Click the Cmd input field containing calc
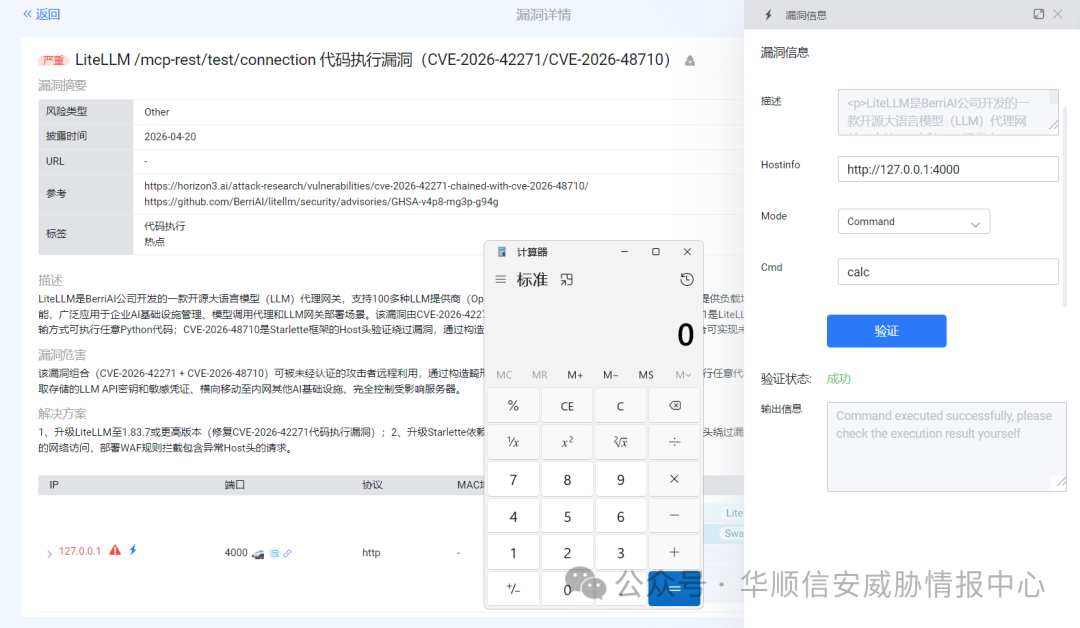 (x=948, y=272)
